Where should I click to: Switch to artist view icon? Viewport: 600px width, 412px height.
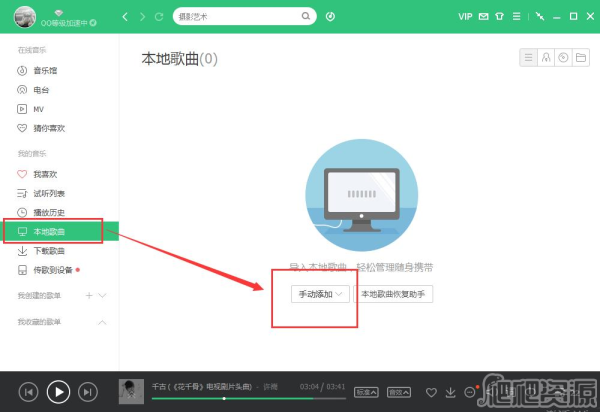pyautogui.click(x=546, y=57)
